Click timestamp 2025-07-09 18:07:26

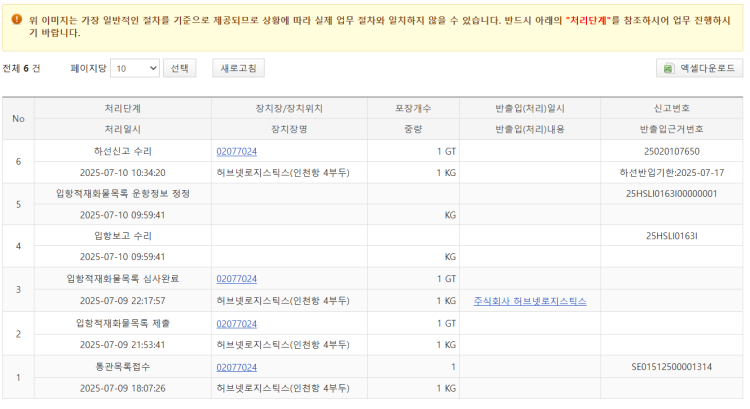pos(122,388)
